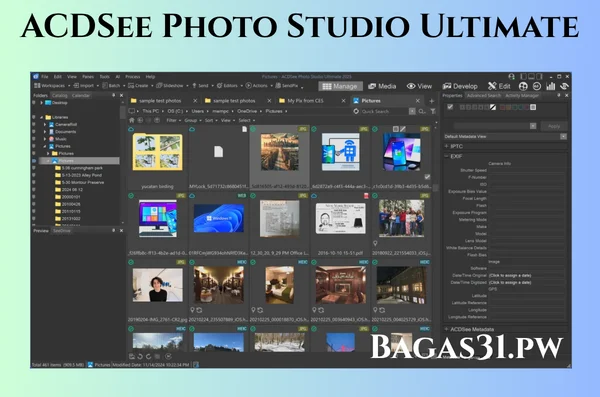Viewport: 600px width, 397px height.
Task: Pin the Properties pane
Action: pyautogui.click(x=558, y=95)
